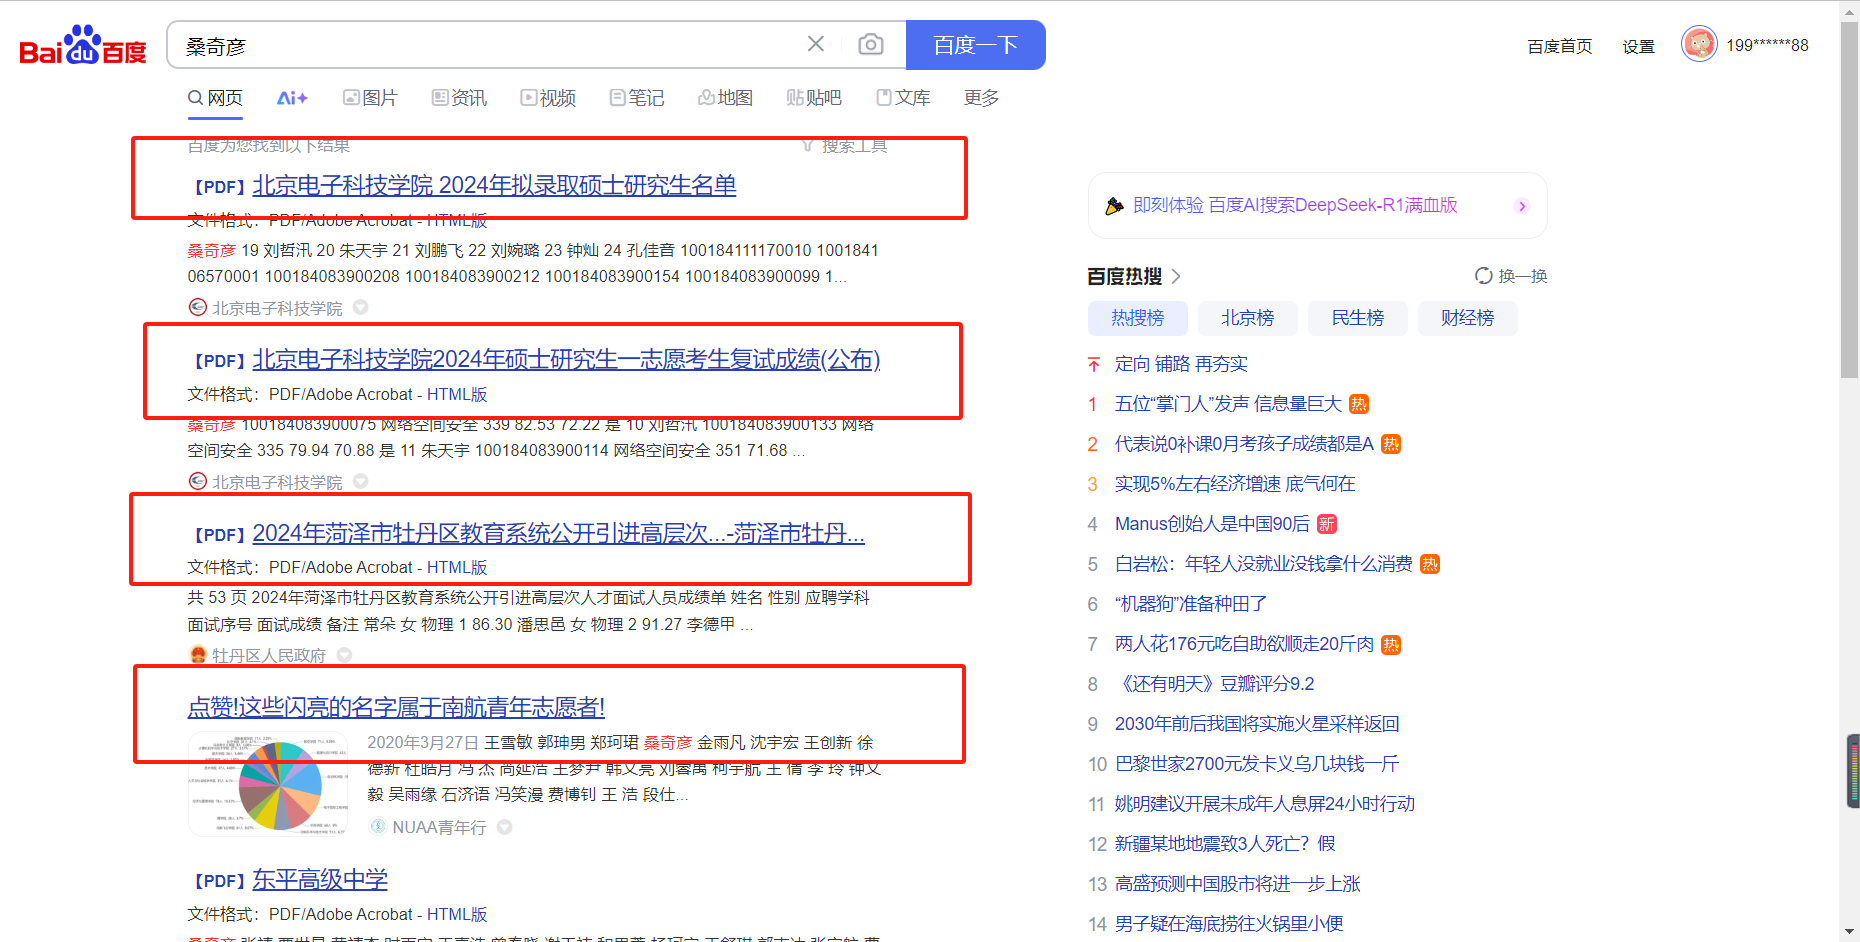The image size is (1860, 942).
Task: Open camera image search
Action: click(x=871, y=44)
